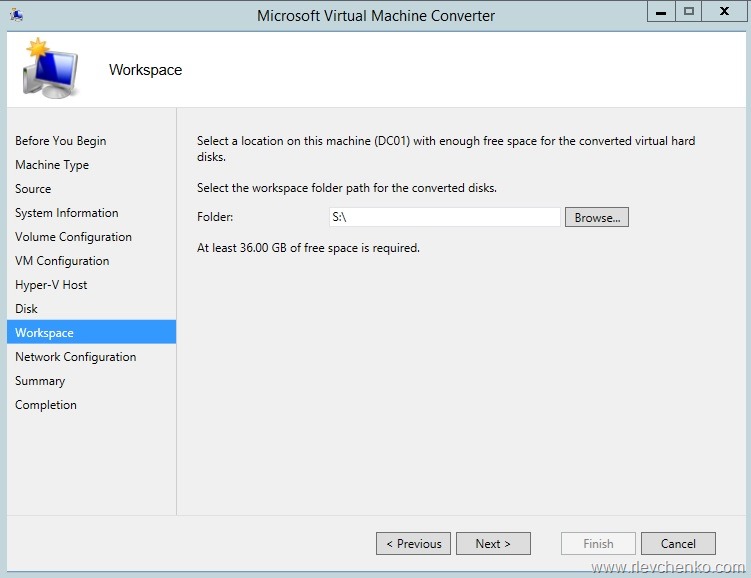The image size is (751, 578).
Task: Open the VM Configuration step
Action: 62,261
